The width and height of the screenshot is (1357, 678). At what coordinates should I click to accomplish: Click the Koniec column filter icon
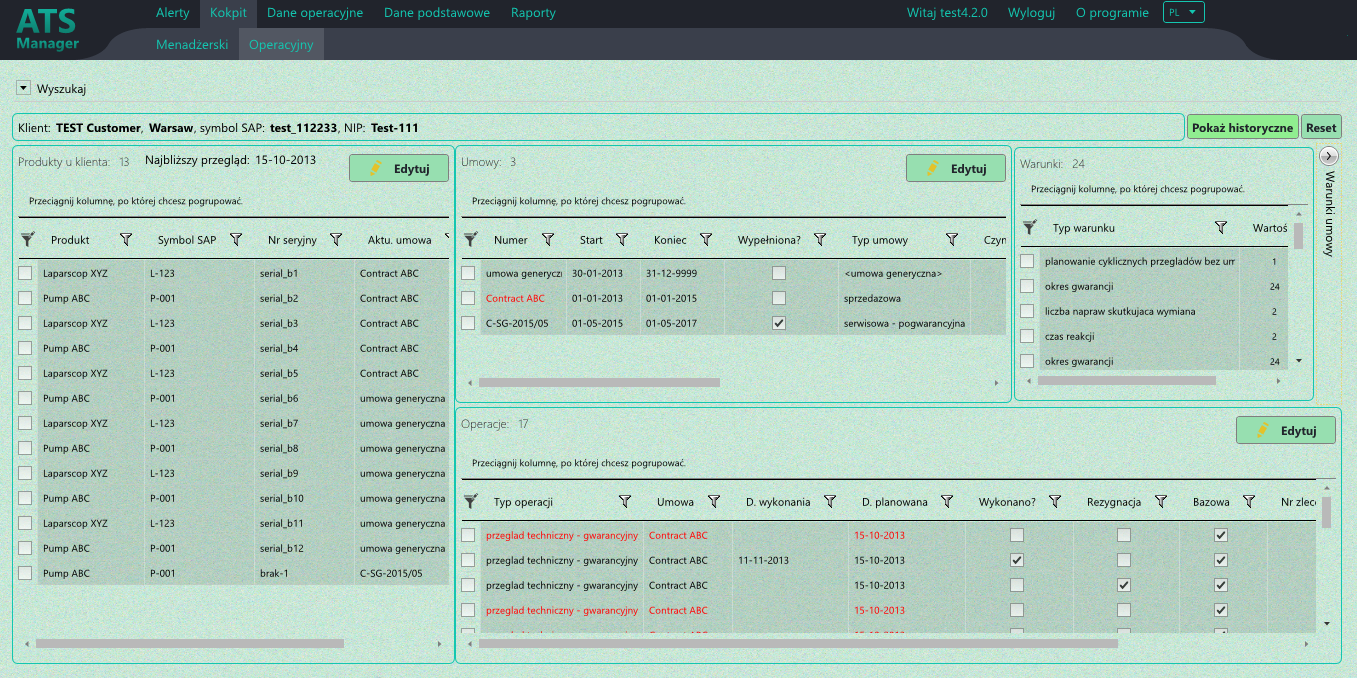706,240
